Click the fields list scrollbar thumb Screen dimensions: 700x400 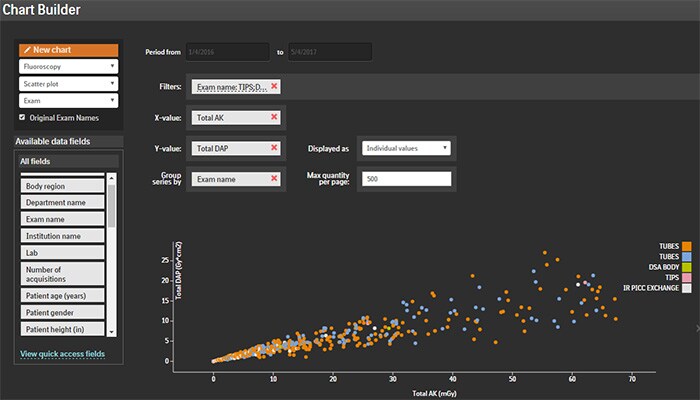[112, 206]
